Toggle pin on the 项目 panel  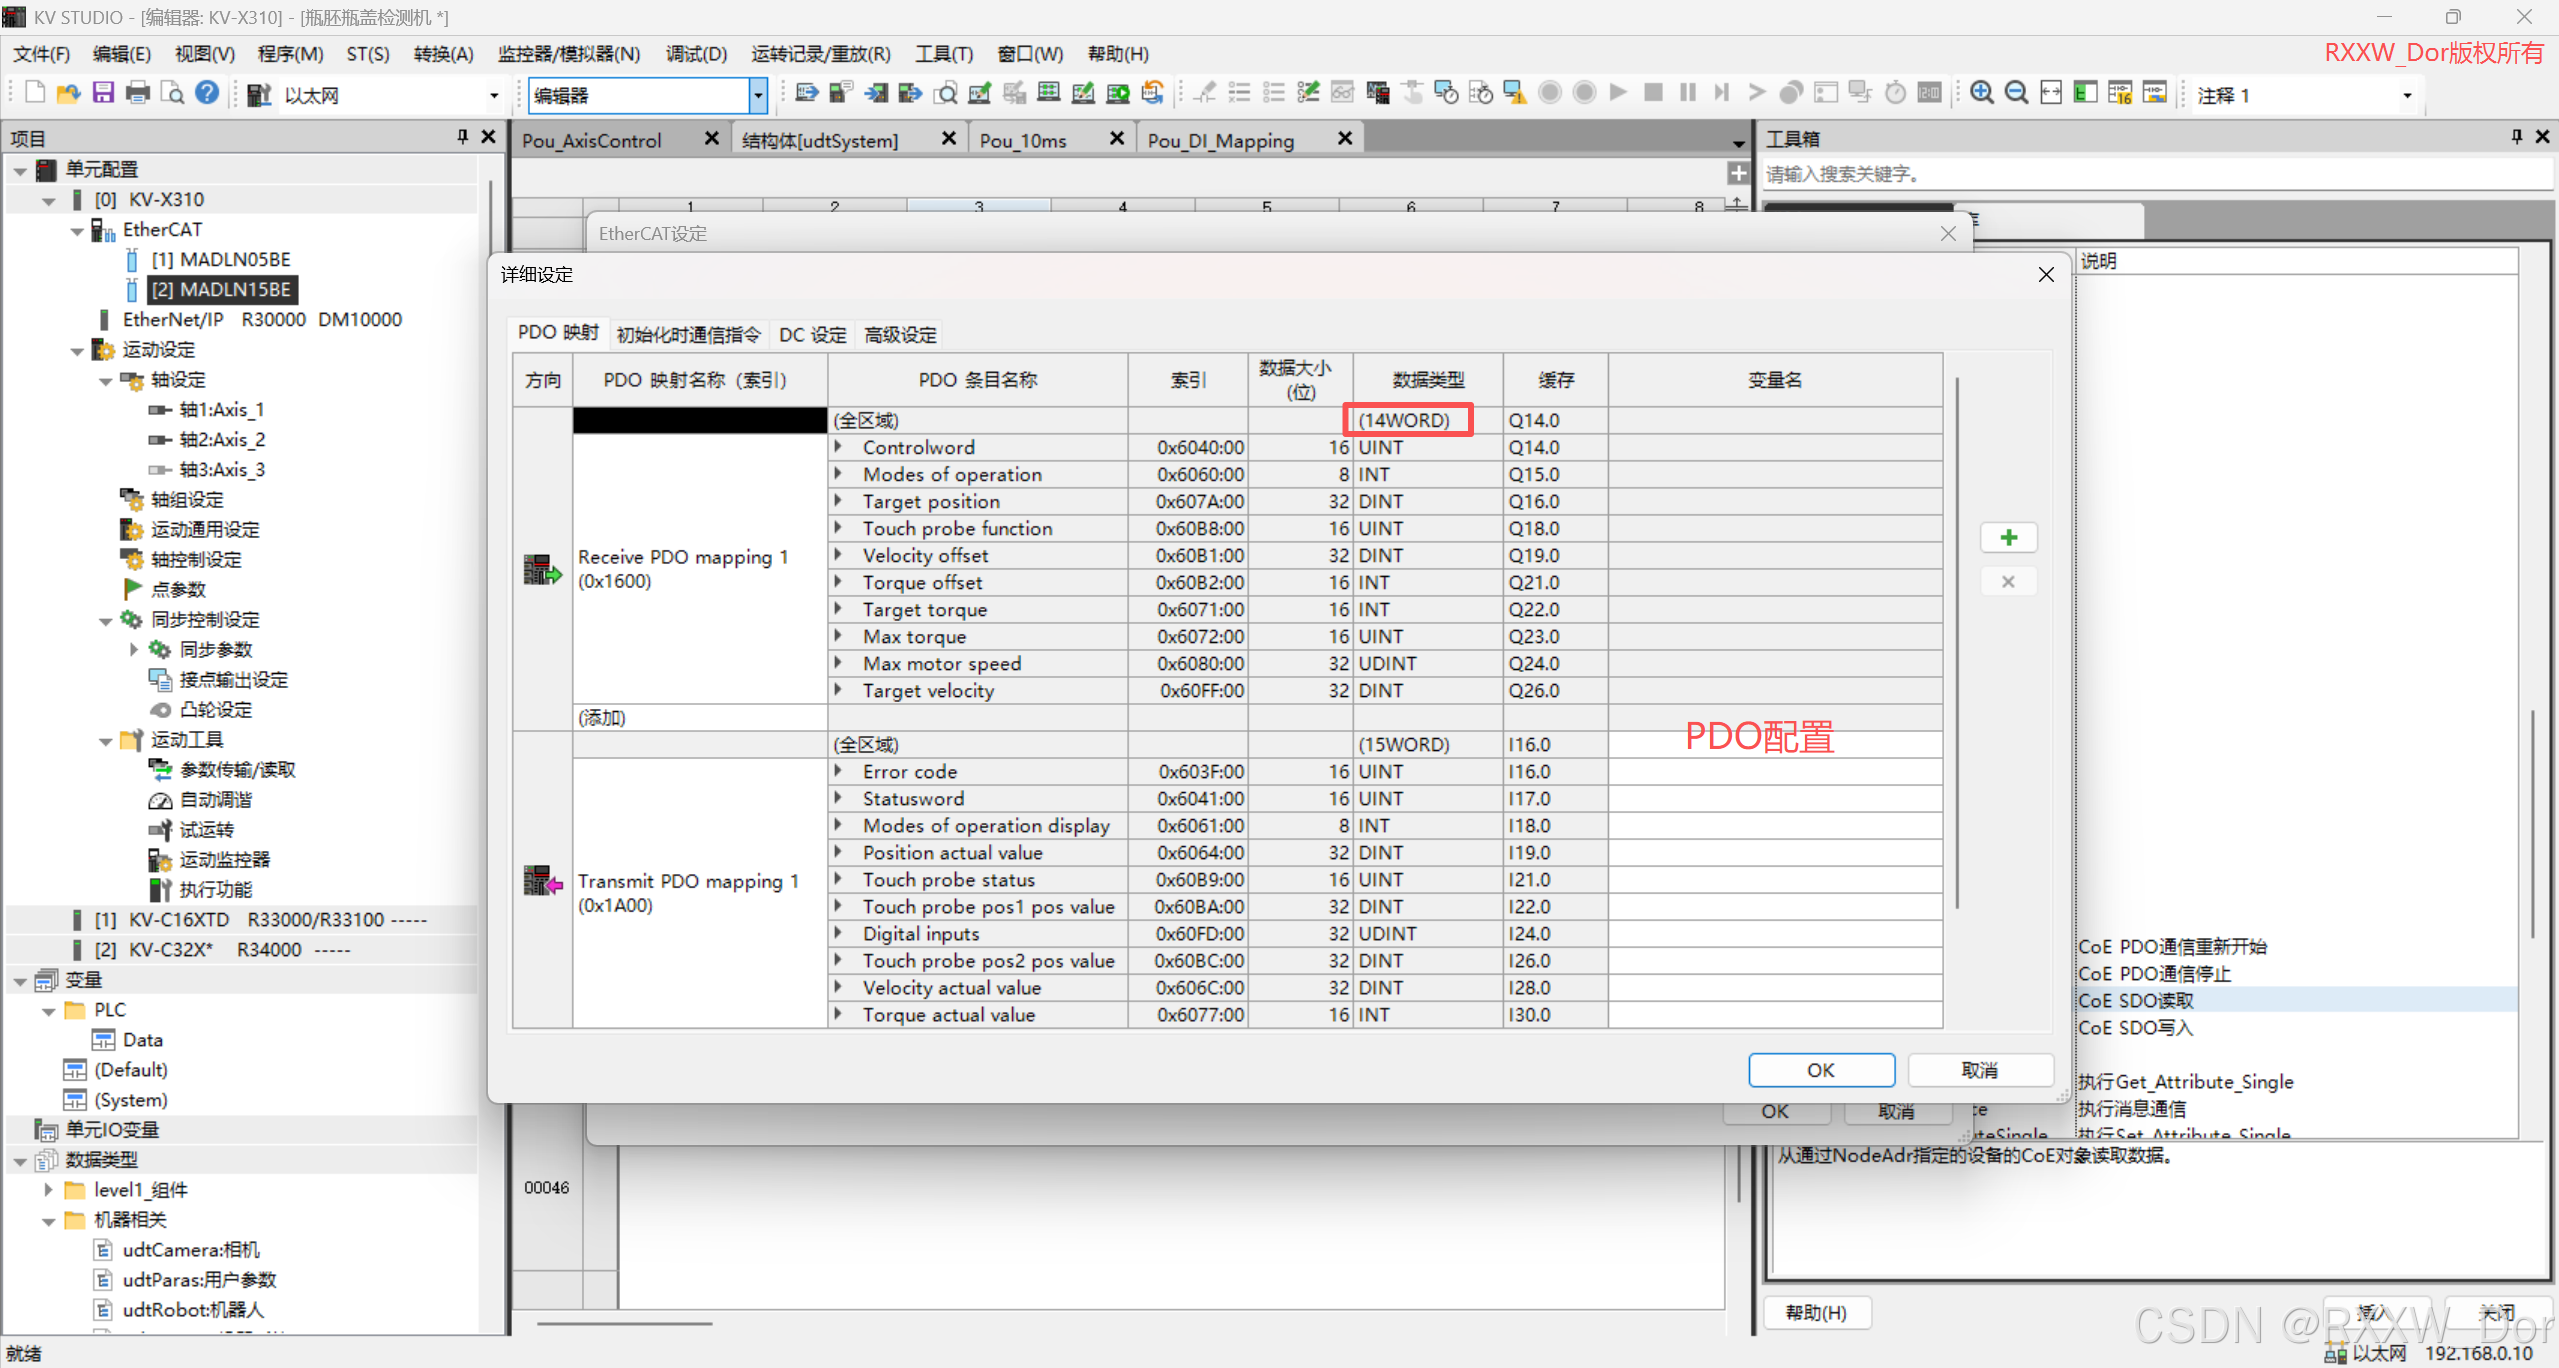pos(462,137)
